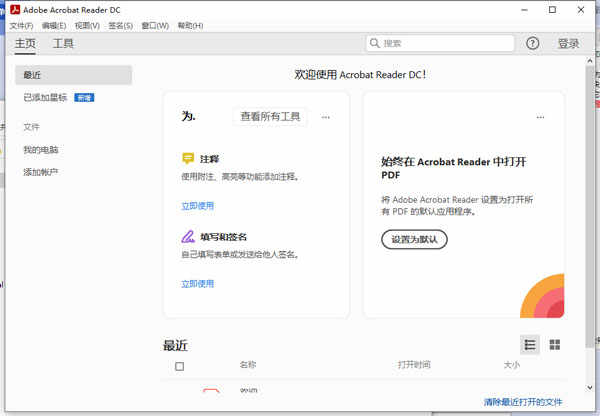Switch to list view icon
This screenshot has height=416, width=600.
pos(530,345)
